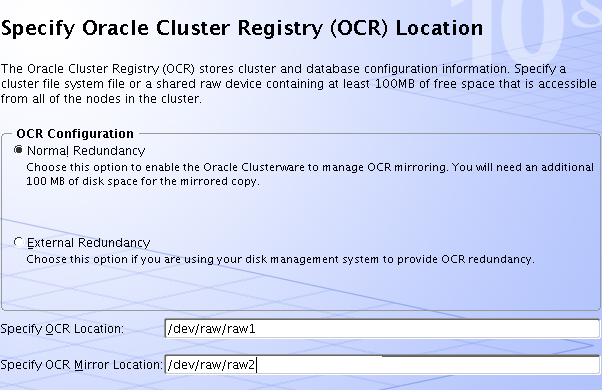This screenshot has width=602, height=390.
Task: Click the 'Specify OCR Location:' label
Action: point(62,329)
